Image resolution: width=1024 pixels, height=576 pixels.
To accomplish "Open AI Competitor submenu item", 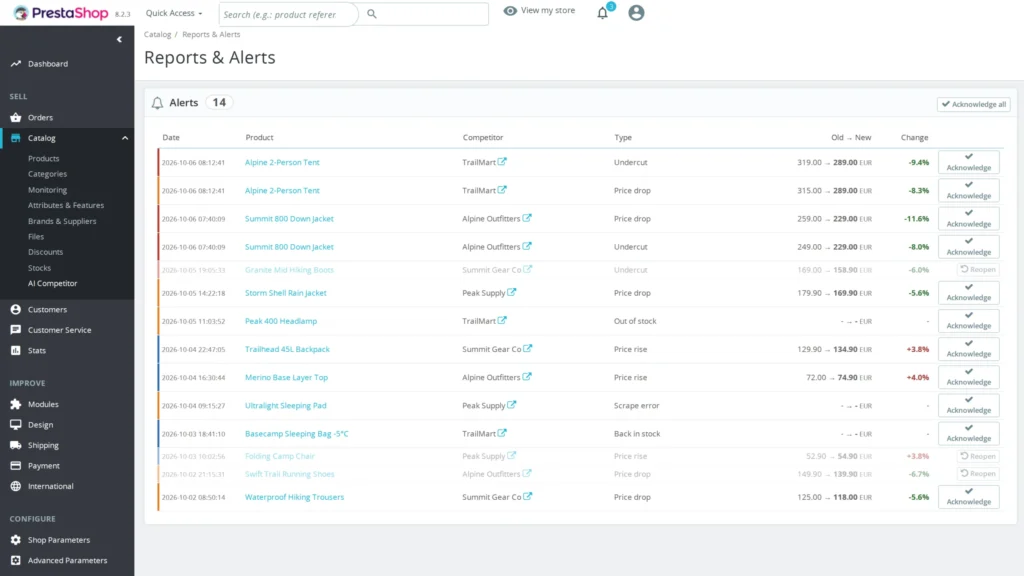I will (52, 283).
